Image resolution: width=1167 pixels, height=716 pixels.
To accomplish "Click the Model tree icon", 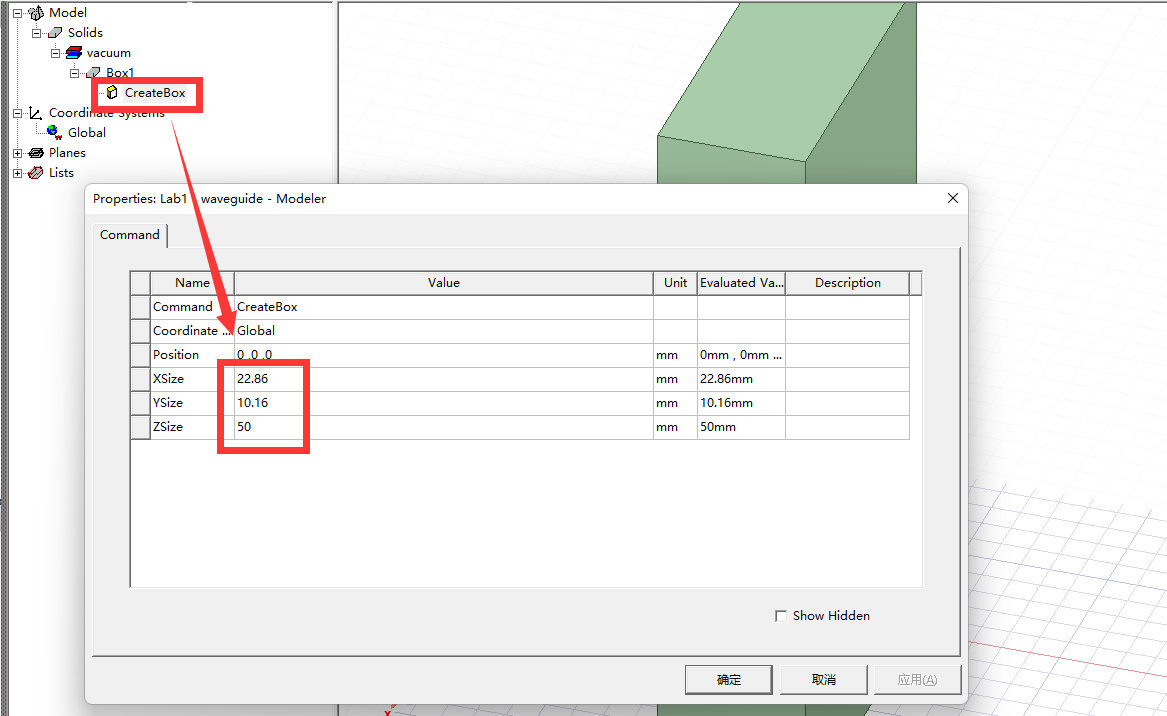I will coord(36,13).
